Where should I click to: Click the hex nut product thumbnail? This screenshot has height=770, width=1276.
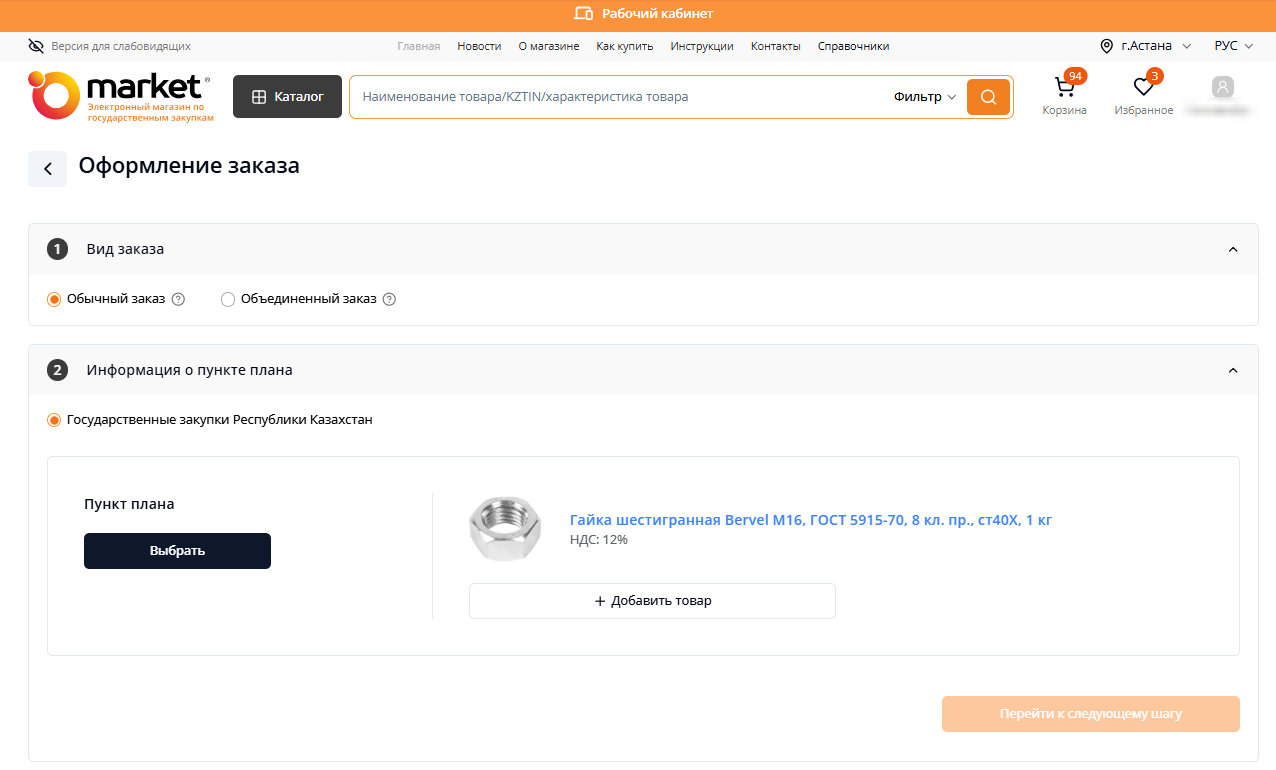pos(505,528)
